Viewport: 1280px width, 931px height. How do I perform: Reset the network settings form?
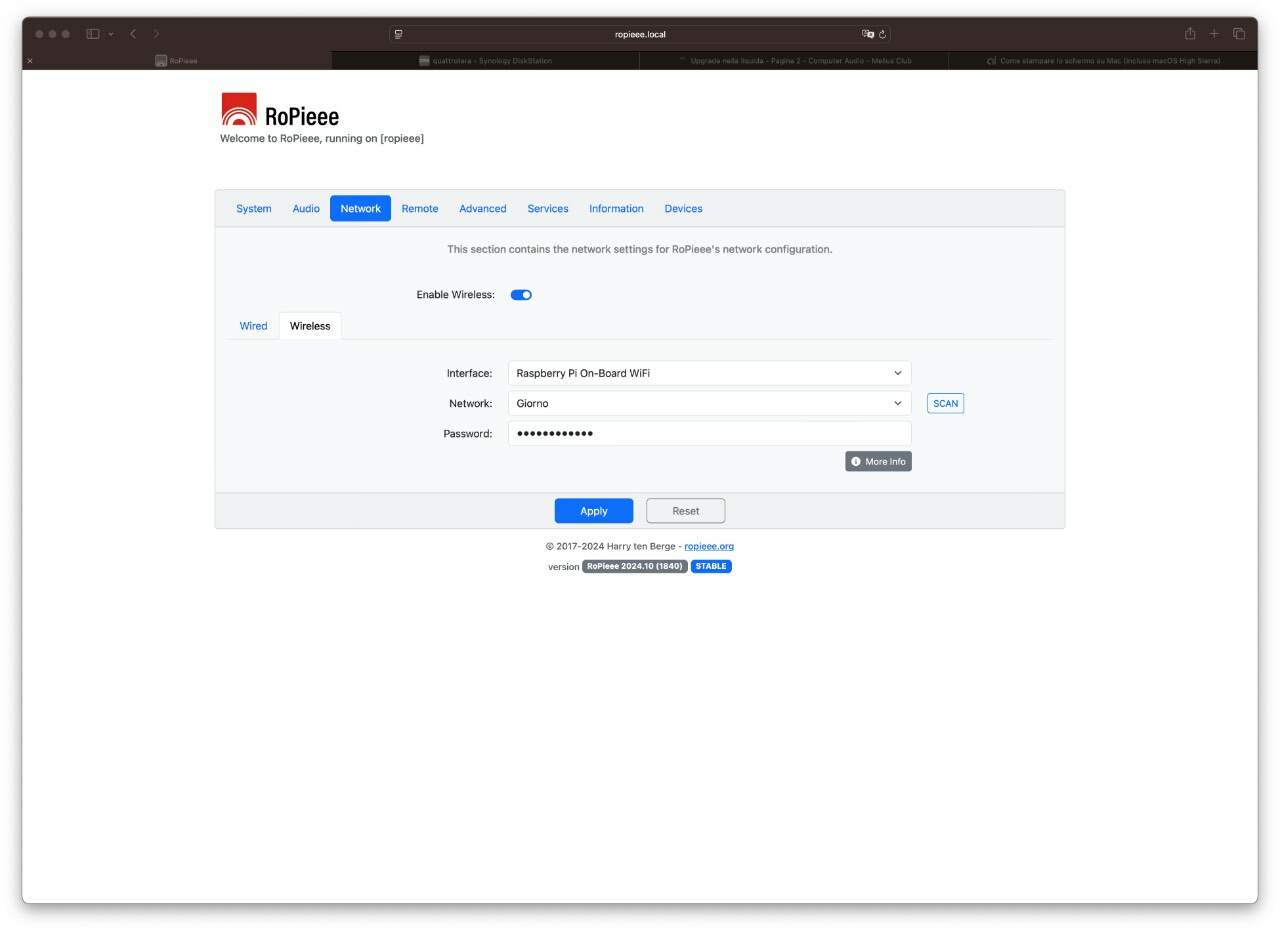point(686,511)
